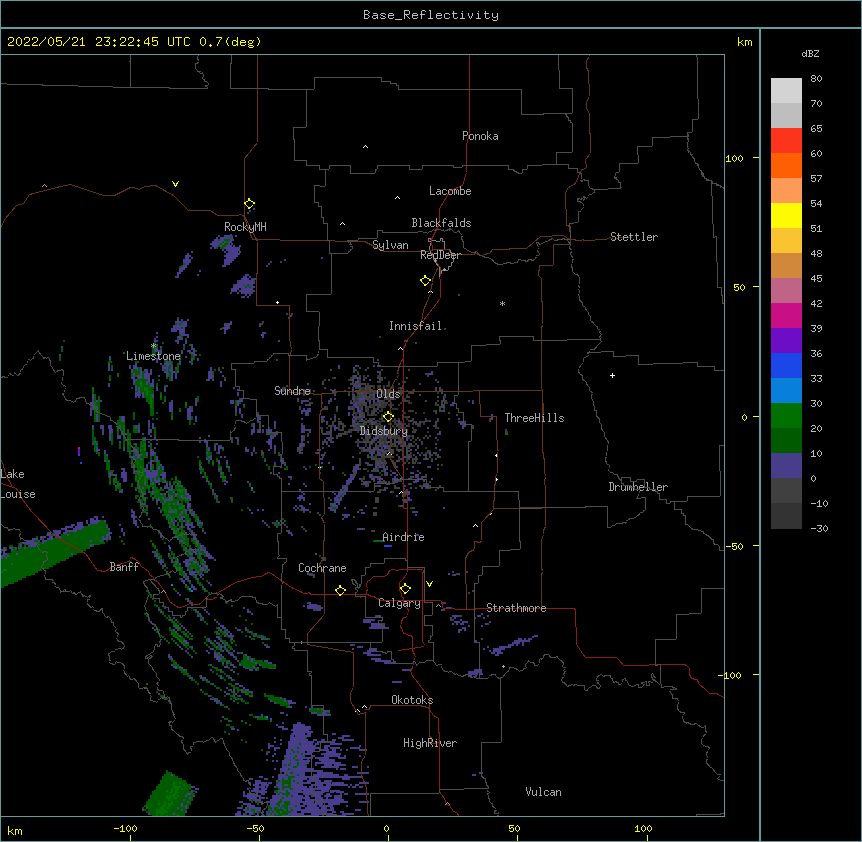862x842 pixels.
Task: Select the asterisk marker above Limestone
Action: pos(154,346)
